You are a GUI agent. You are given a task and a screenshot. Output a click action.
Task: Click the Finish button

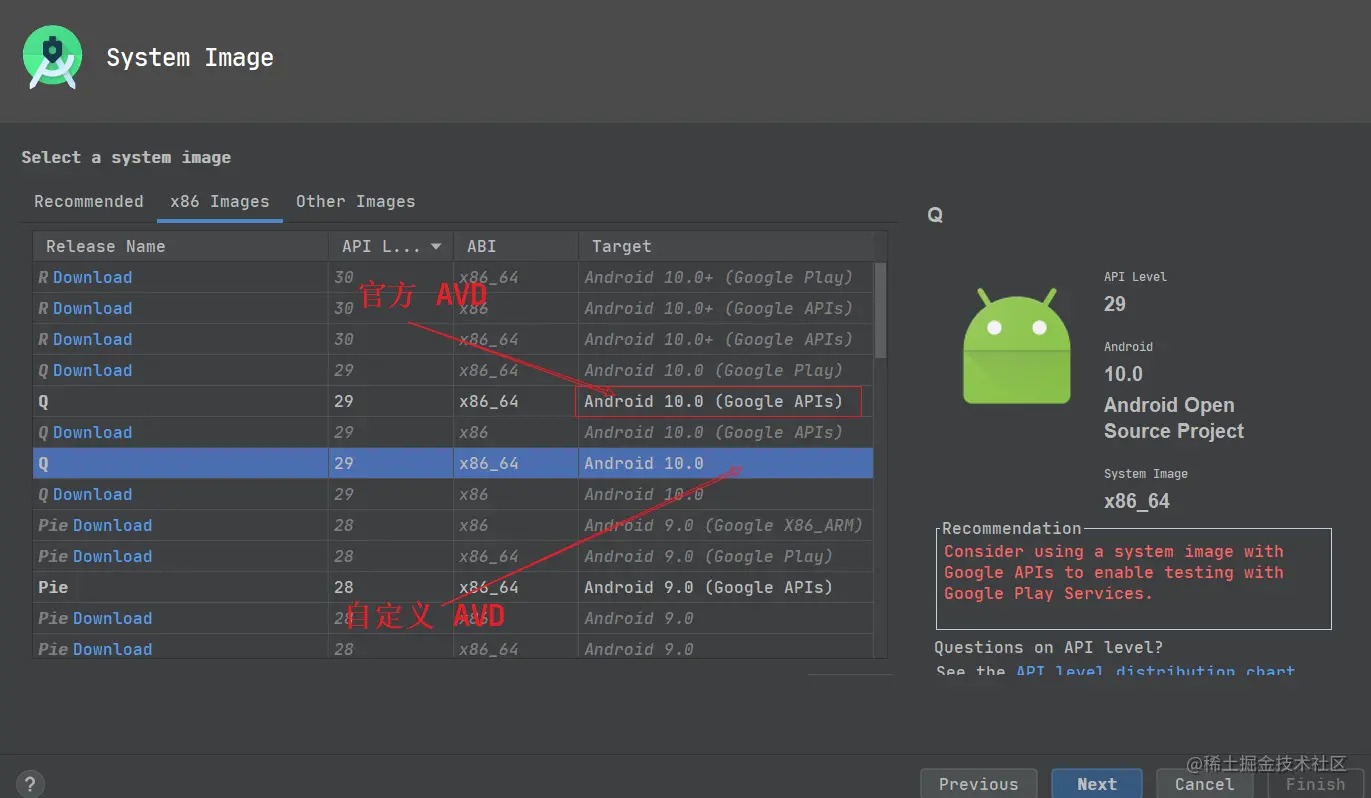click(x=1315, y=784)
